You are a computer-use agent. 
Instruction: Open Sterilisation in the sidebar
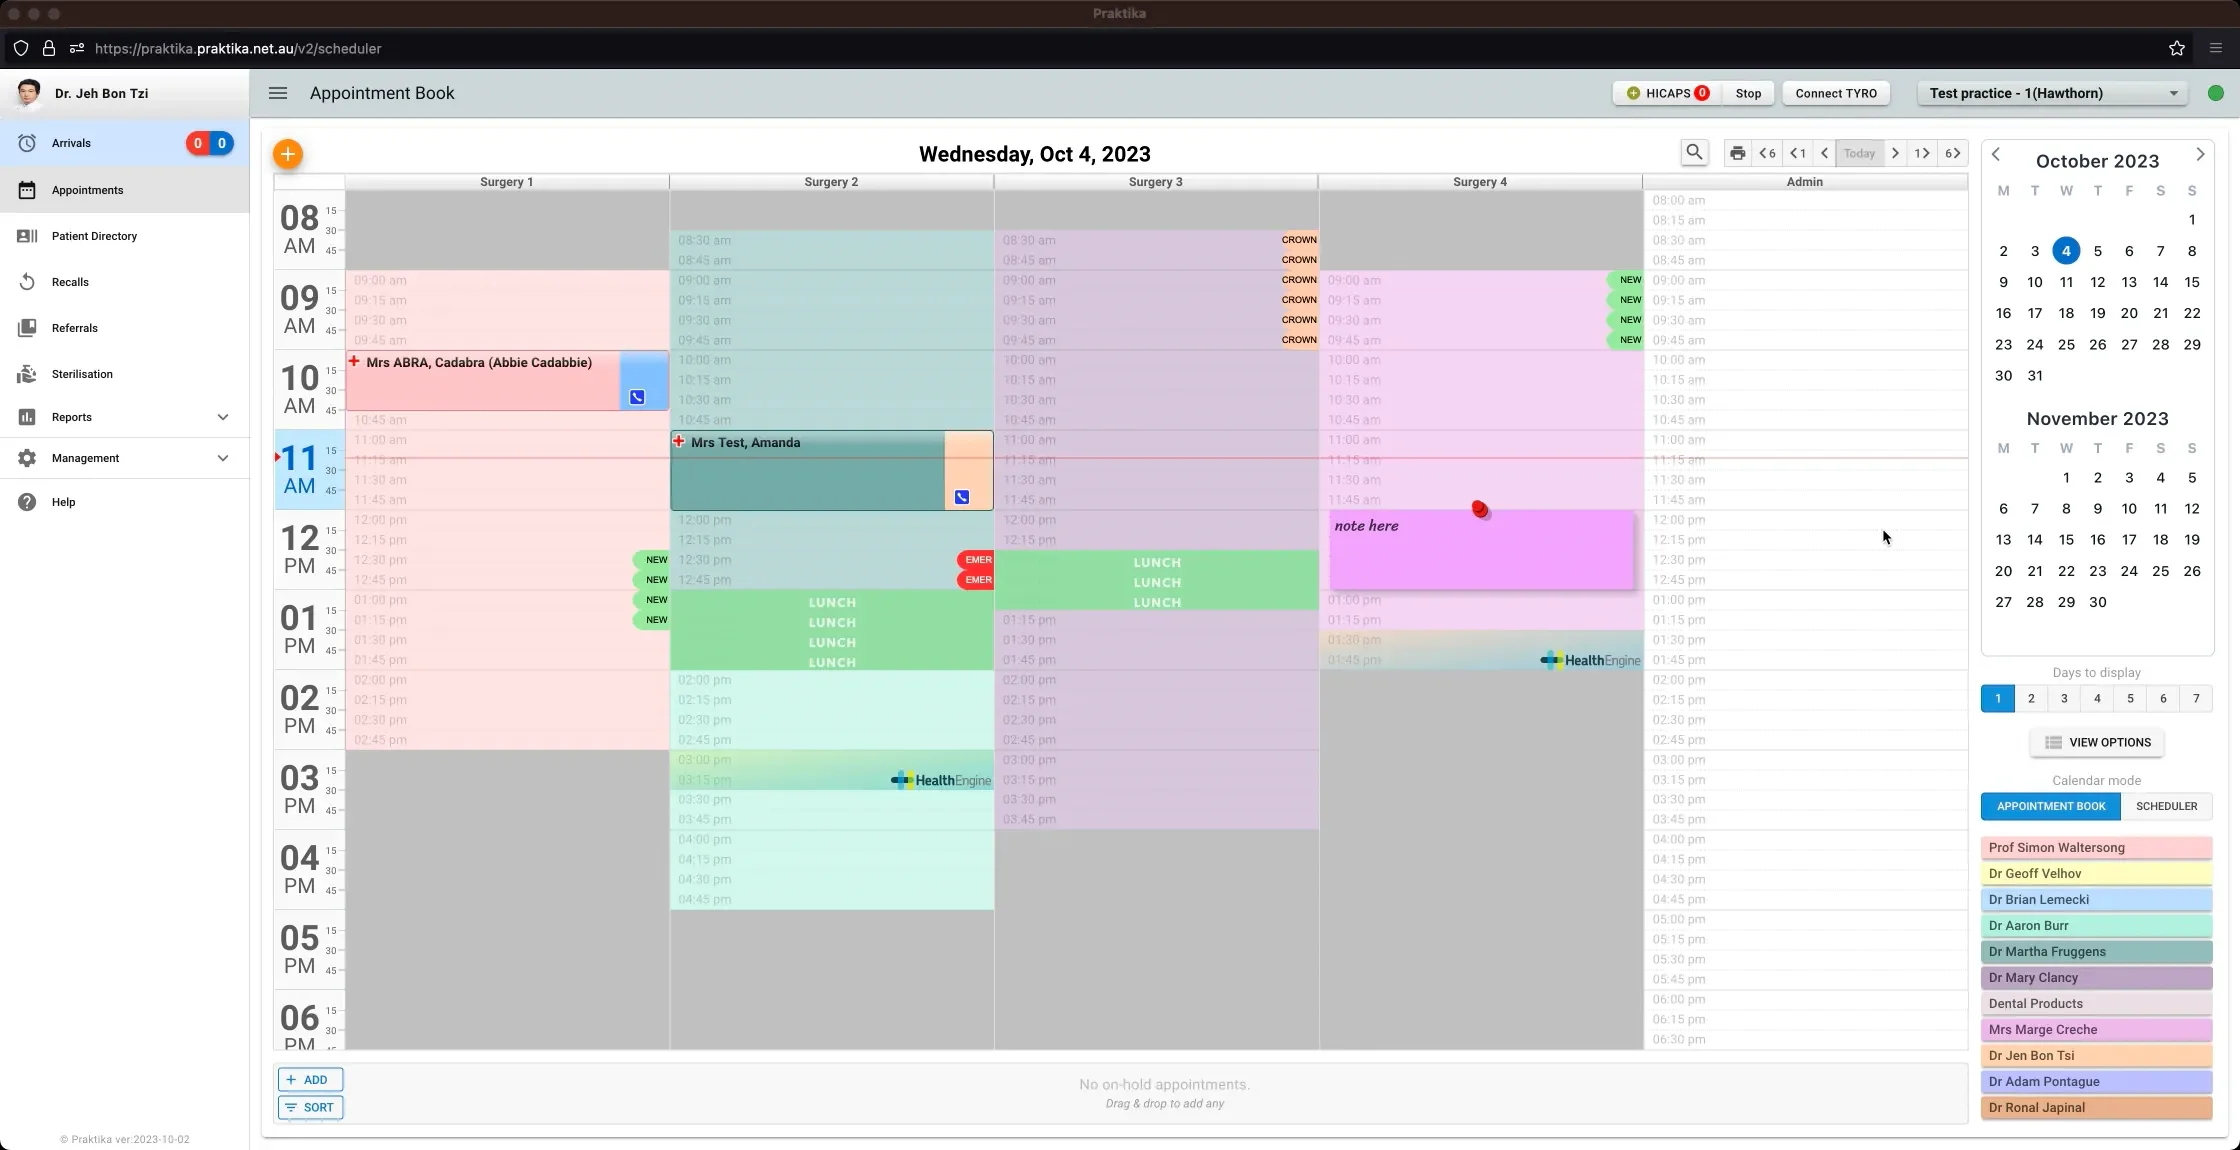125,374
